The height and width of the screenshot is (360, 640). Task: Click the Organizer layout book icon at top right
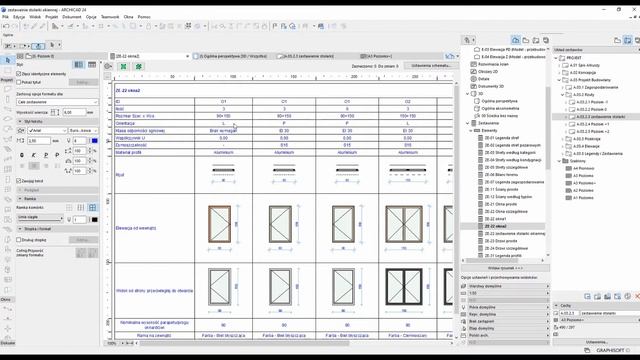pyautogui.click(x=627, y=40)
